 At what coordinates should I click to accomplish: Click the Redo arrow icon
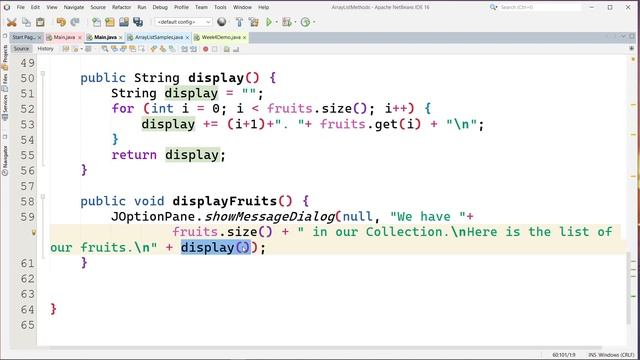tap(75, 22)
